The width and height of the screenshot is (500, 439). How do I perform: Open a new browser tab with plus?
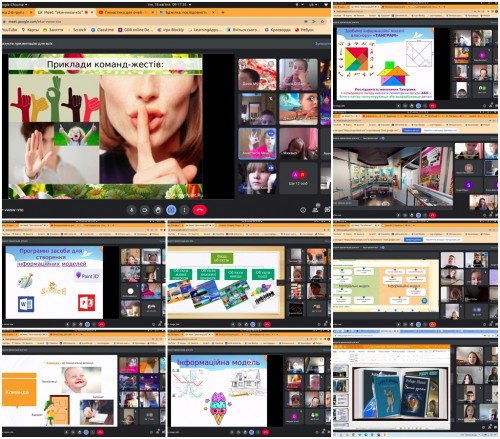point(223,12)
